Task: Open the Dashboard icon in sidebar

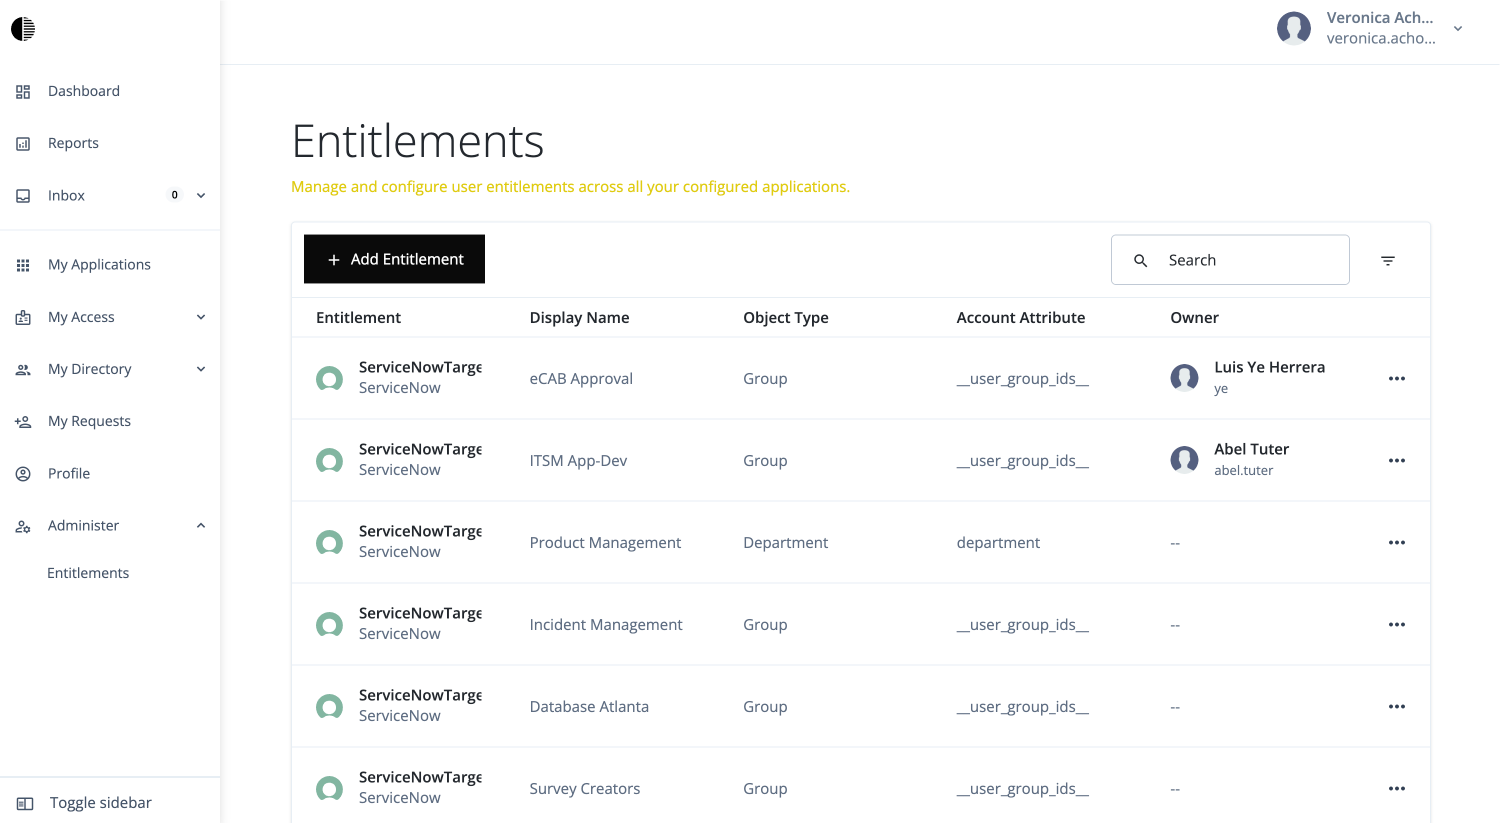Action: pos(22,91)
